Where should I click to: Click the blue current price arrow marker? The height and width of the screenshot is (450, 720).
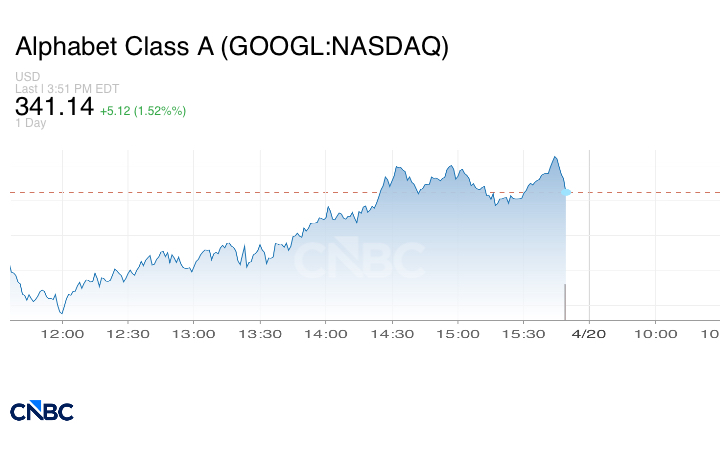[567, 191]
